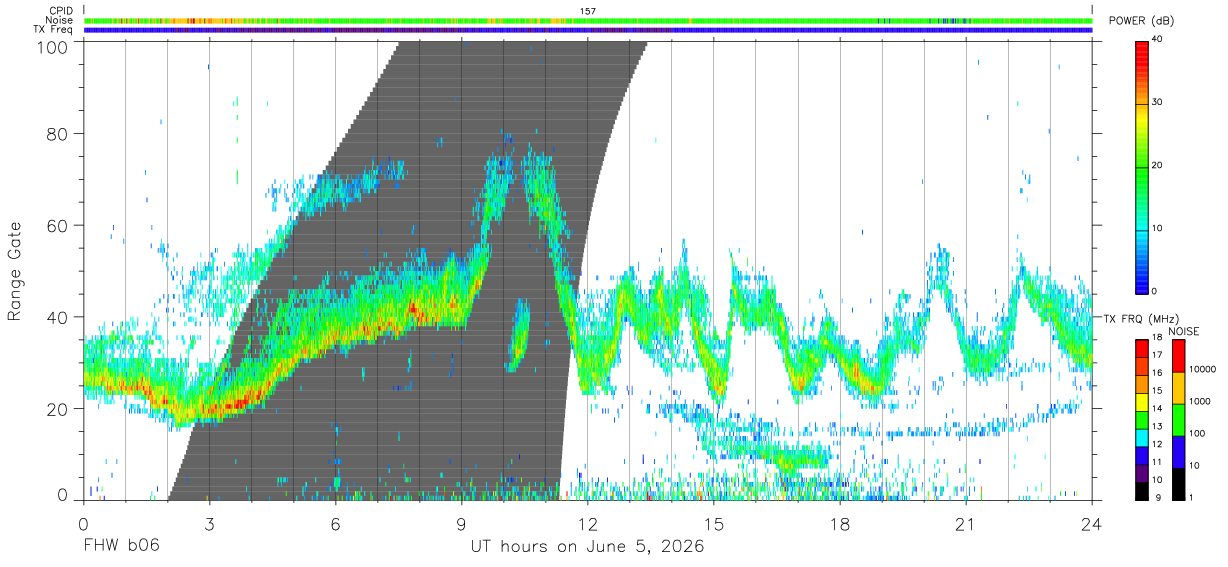Select the red 17–18 MHz TX frequency swatch
The image size is (1228, 567).
[x=1142, y=348]
